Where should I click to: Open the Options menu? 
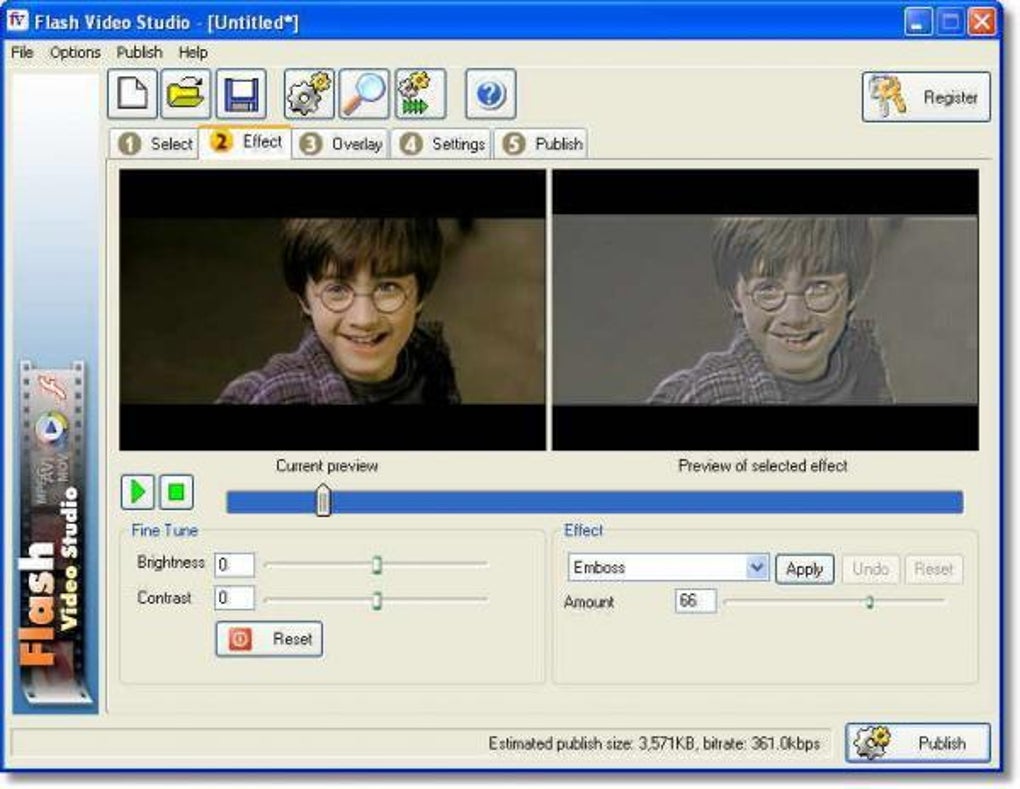tap(75, 52)
